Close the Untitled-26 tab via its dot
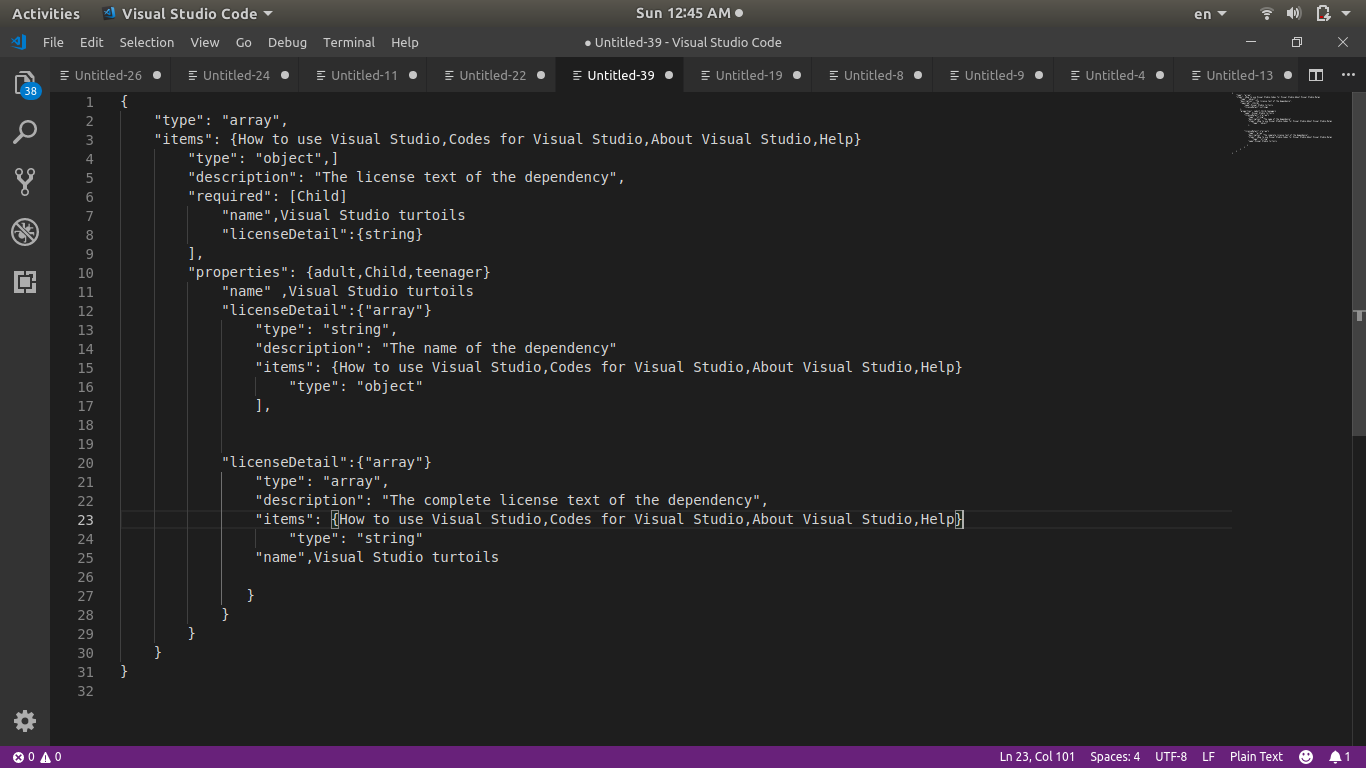This screenshot has width=1366, height=768. [156, 75]
